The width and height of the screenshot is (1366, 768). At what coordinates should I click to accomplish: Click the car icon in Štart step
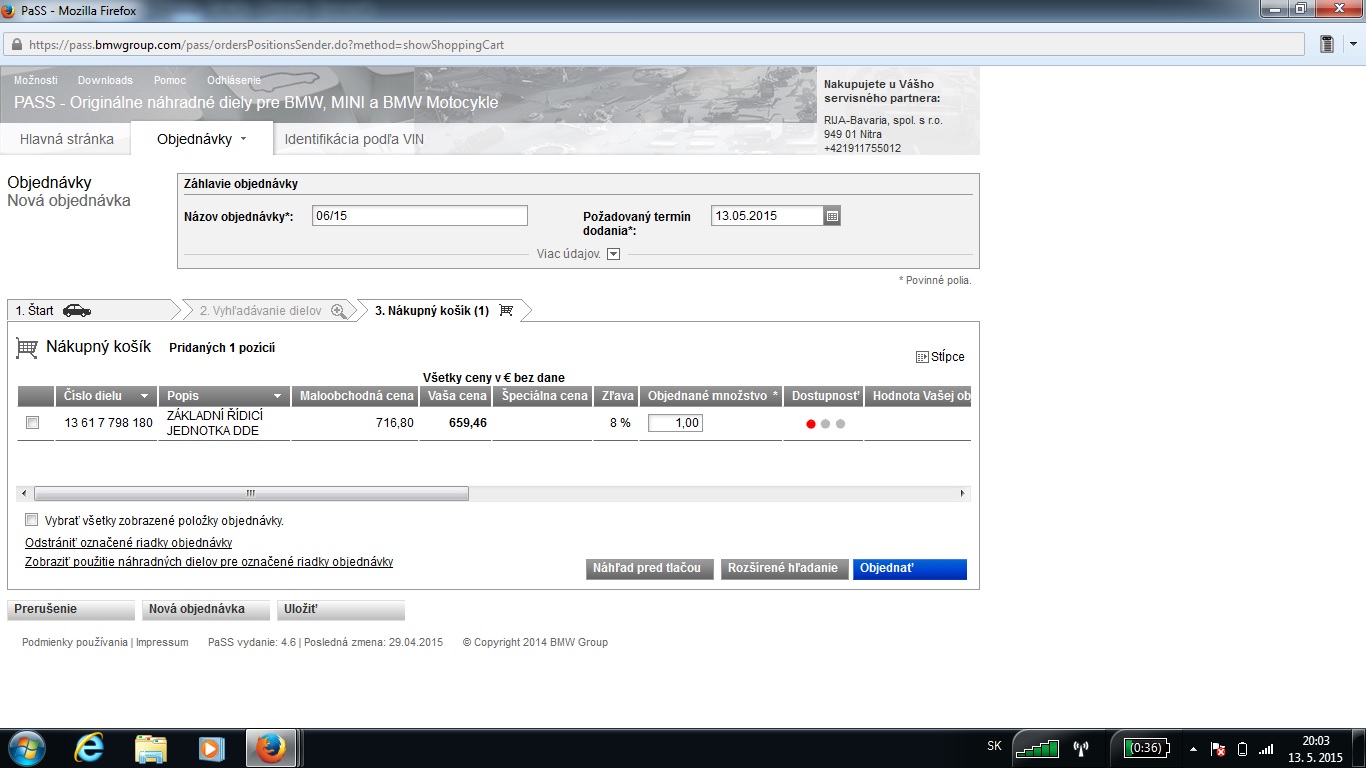pyautogui.click(x=77, y=310)
